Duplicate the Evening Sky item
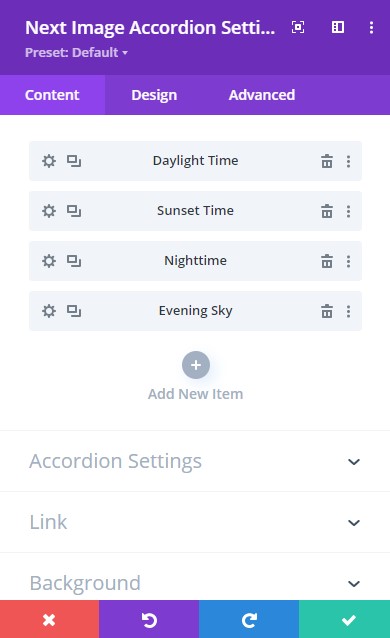390x638 pixels. click(74, 311)
